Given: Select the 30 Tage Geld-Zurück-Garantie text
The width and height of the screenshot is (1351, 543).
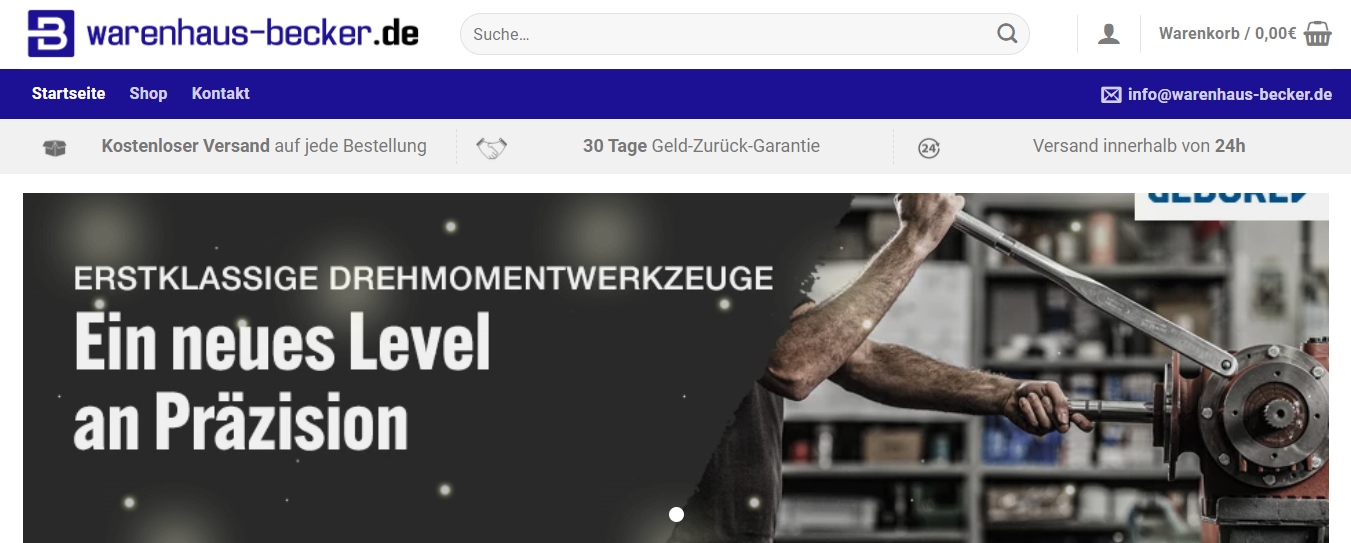Looking at the screenshot, I should pos(701,146).
